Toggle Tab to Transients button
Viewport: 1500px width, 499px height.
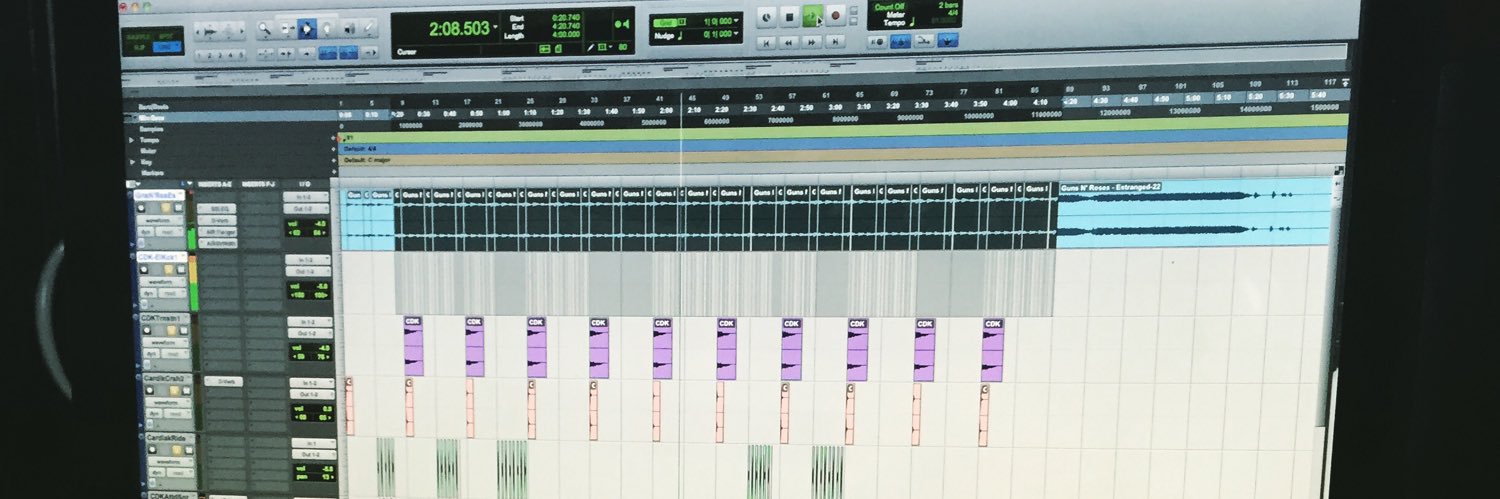(x=287, y=53)
